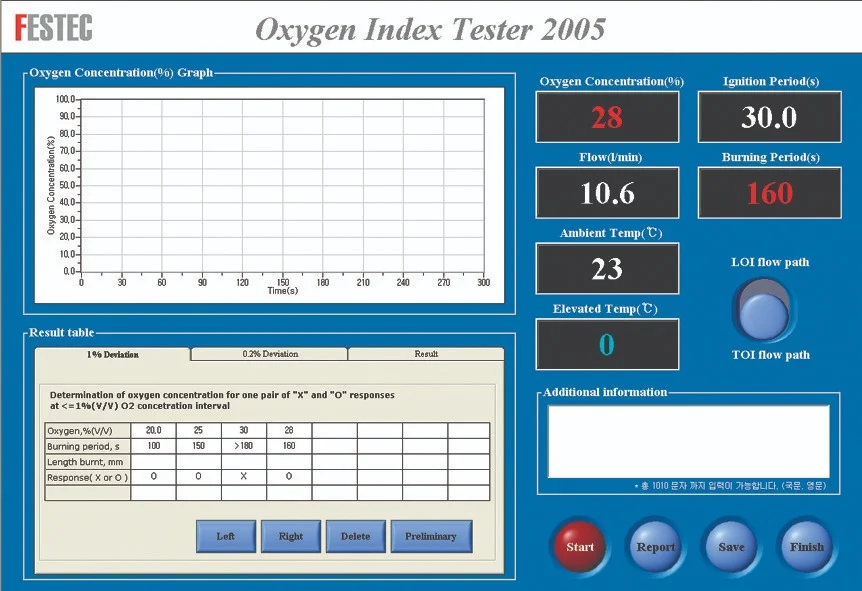Image resolution: width=862 pixels, height=591 pixels.
Task: Move selection Left in result table
Action: [226, 536]
